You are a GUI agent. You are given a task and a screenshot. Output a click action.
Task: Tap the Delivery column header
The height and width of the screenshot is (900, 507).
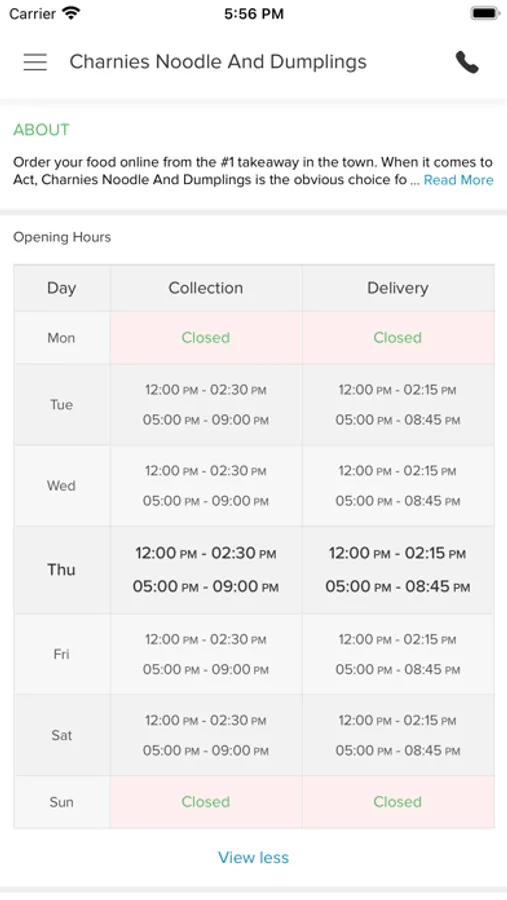398,288
